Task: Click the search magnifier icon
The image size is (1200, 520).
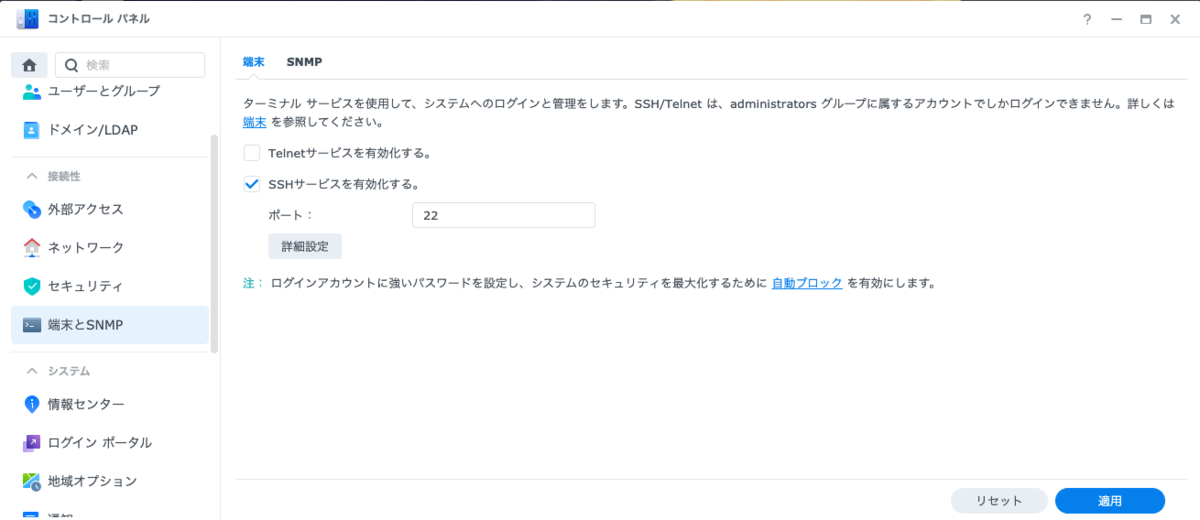Action: click(x=71, y=65)
